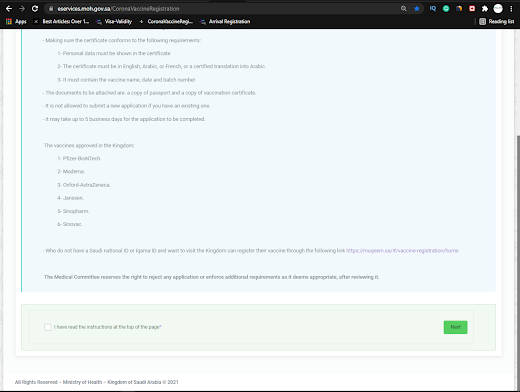Click the 'Sinovac' list item text

click(x=70, y=224)
